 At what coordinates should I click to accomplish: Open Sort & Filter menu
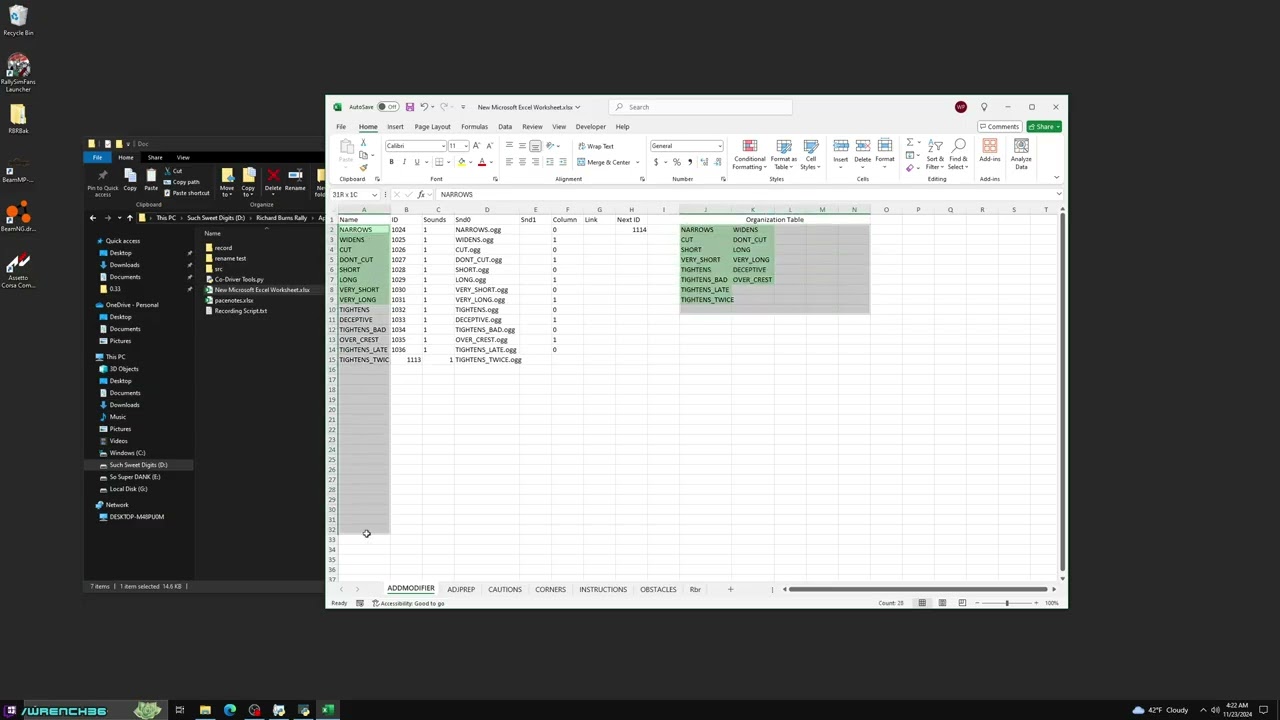click(935, 154)
